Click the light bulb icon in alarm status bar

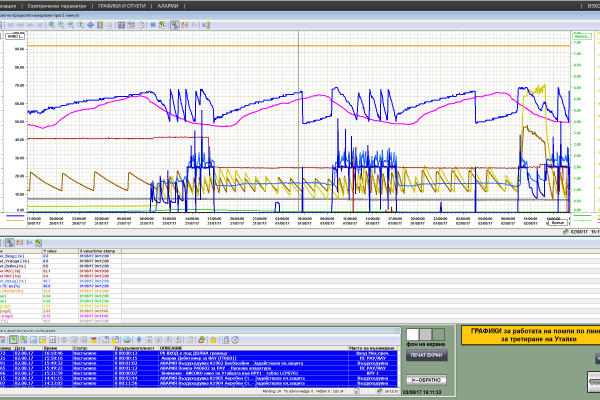tap(357, 391)
